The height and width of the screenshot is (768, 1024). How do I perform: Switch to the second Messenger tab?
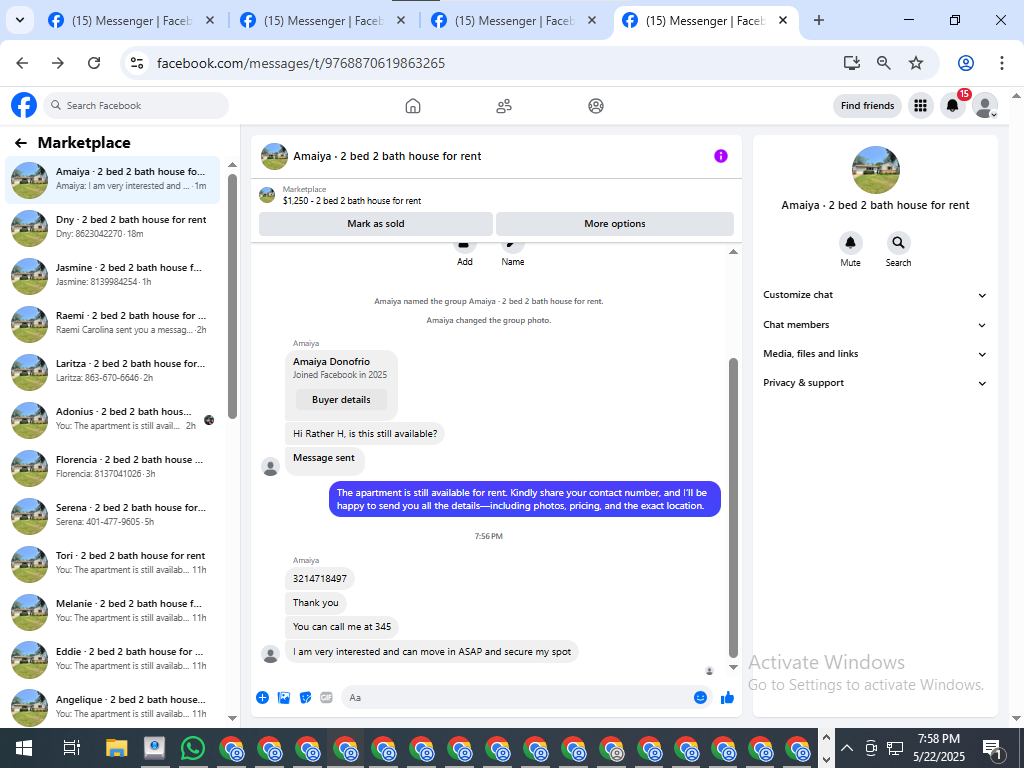[323, 21]
